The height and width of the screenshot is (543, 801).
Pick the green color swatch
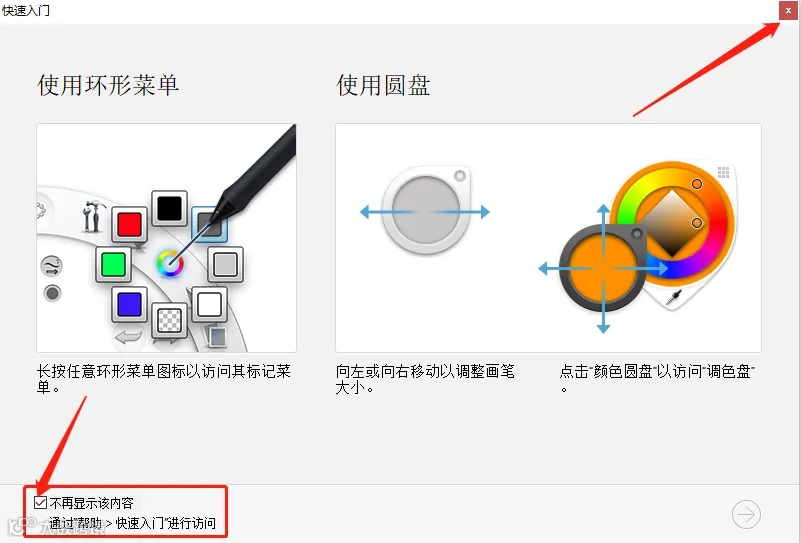click(113, 264)
